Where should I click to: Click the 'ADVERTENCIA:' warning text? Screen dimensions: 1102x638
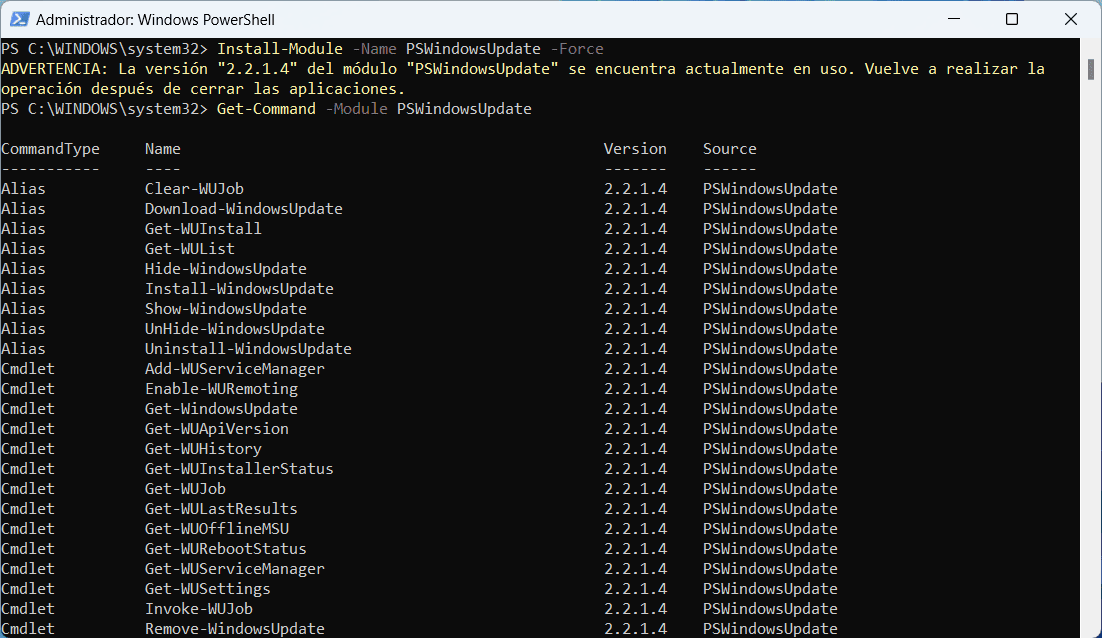(55, 69)
